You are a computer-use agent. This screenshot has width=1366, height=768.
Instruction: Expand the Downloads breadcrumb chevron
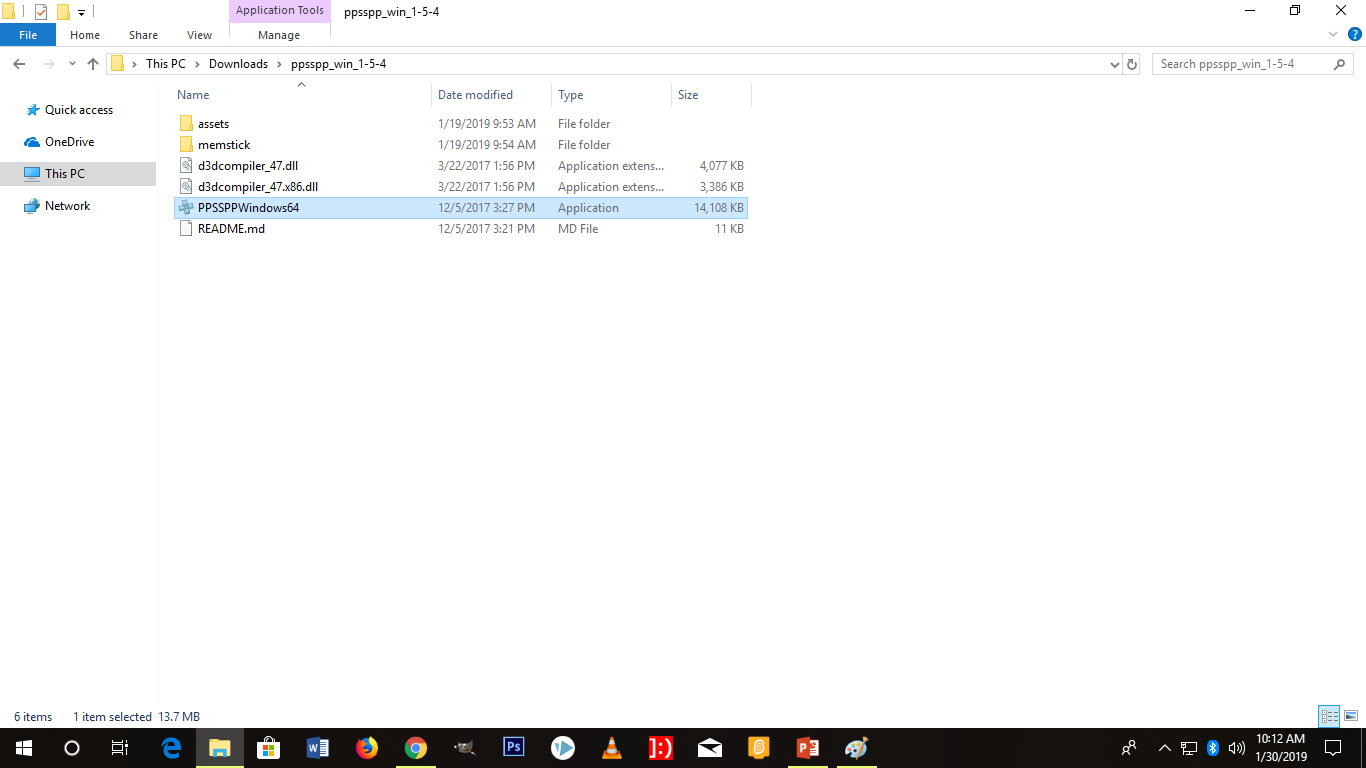280,64
